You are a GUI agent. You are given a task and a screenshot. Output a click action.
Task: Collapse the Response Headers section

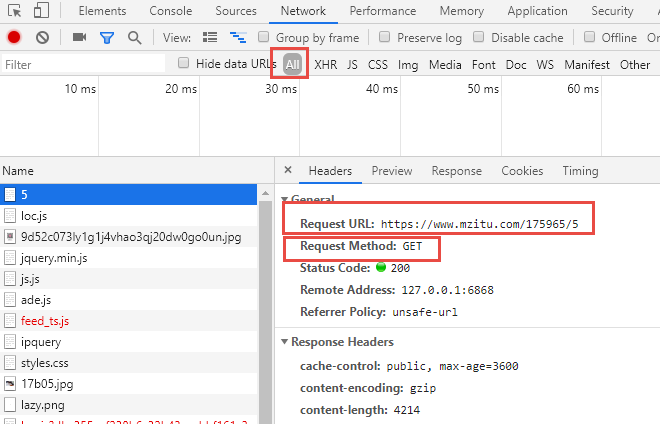[x=285, y=343]
